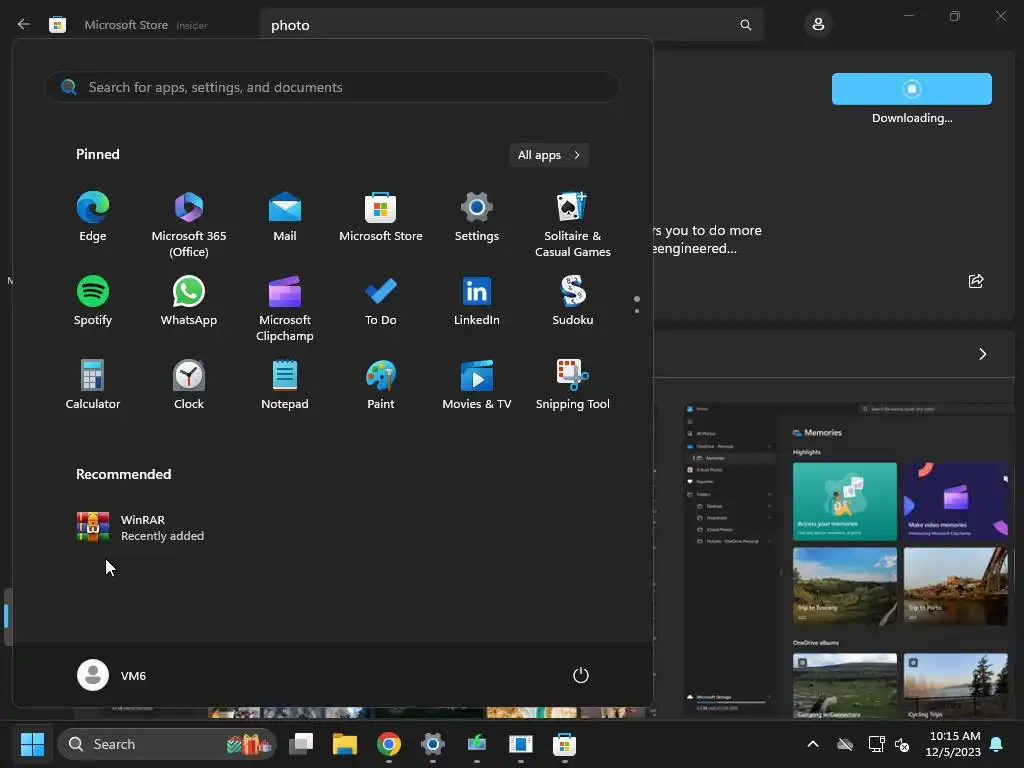Open LinkedIn app
This screenshot has width=1024, height=768.
pyautogui.click(x=477, y=301)
